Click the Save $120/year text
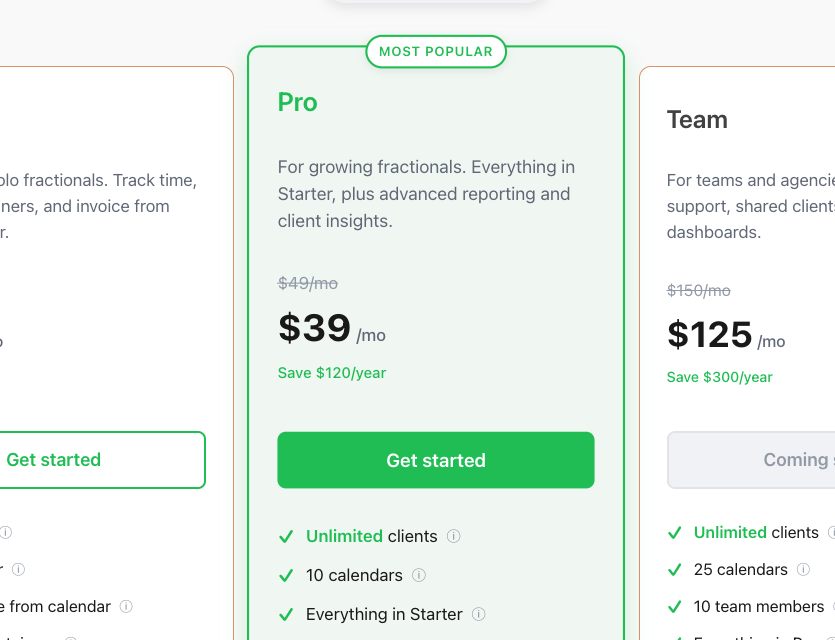This screenshot has height=640, width=835. pyautogui.click(x=332, y=373)
